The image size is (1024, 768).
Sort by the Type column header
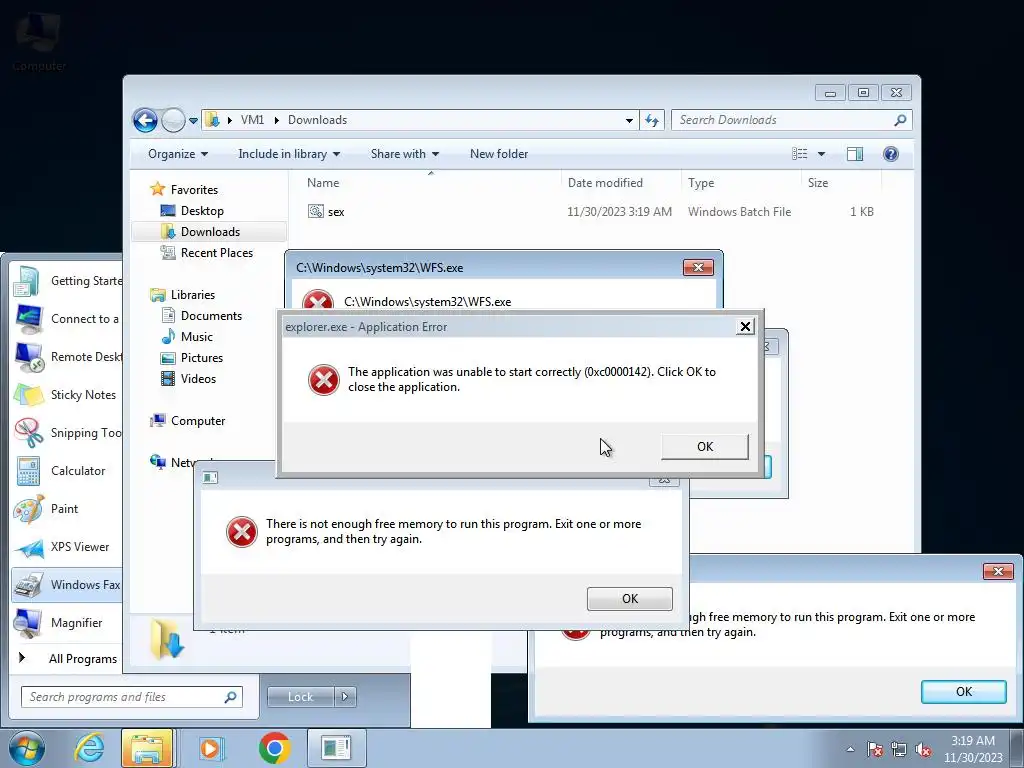point(701,183)
